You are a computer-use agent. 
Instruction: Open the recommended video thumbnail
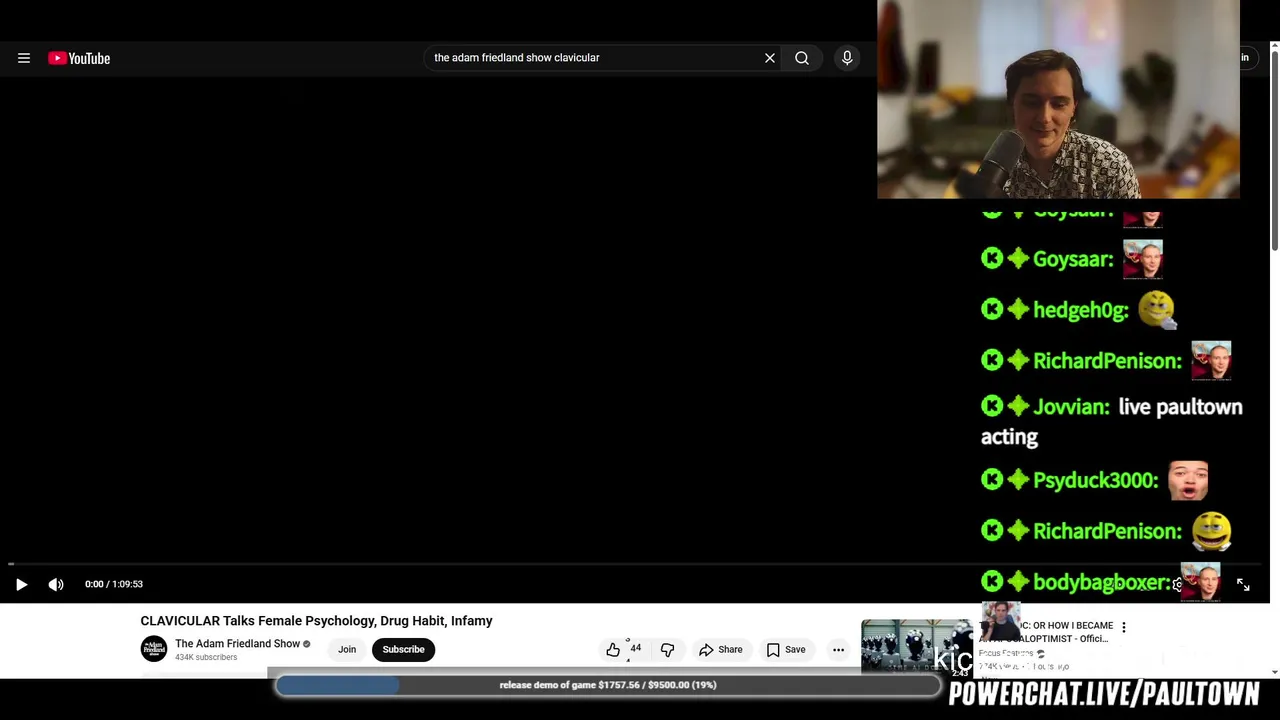917,646
